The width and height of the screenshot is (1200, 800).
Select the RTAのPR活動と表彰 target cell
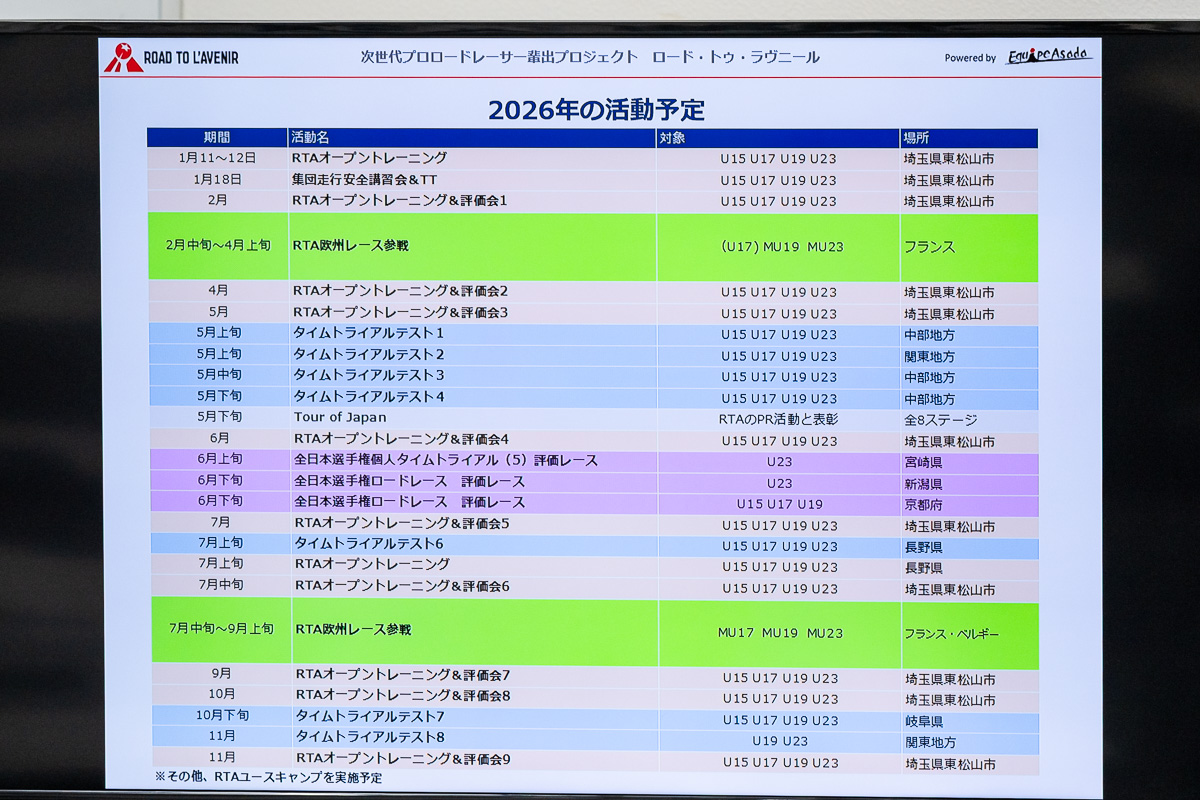pos(778,420)
